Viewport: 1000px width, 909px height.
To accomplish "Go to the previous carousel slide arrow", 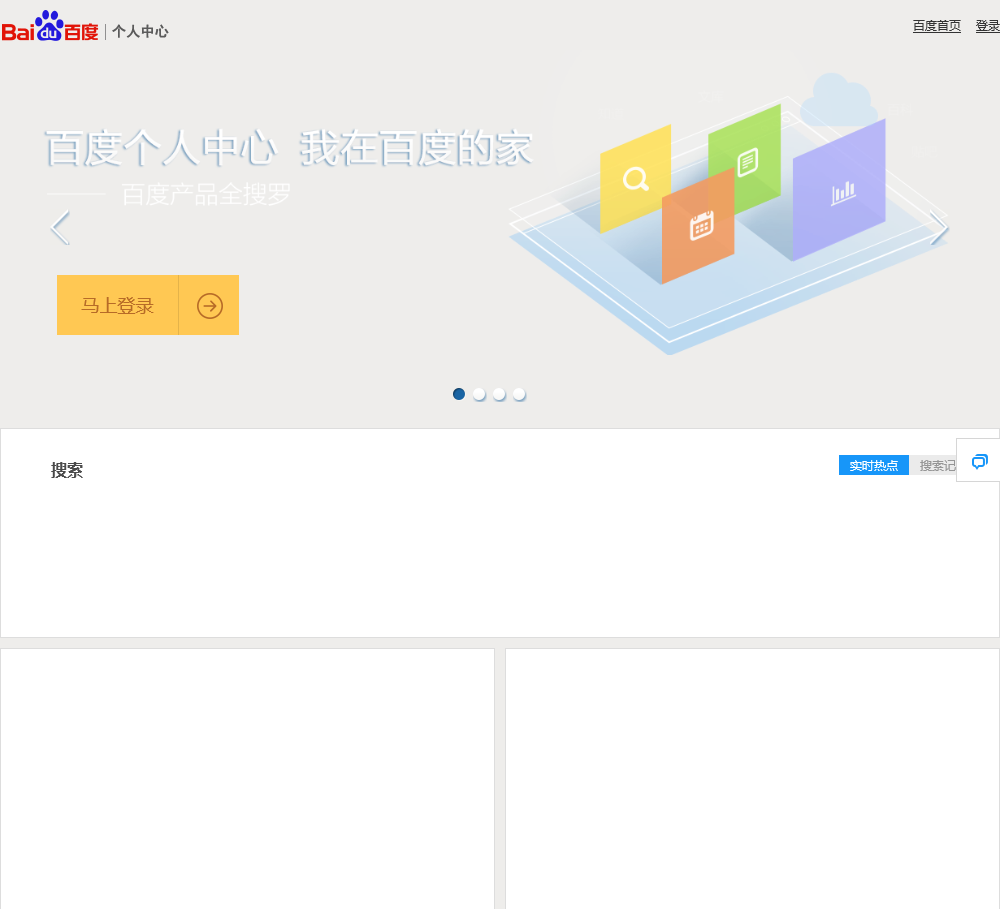I will [60, 228].
